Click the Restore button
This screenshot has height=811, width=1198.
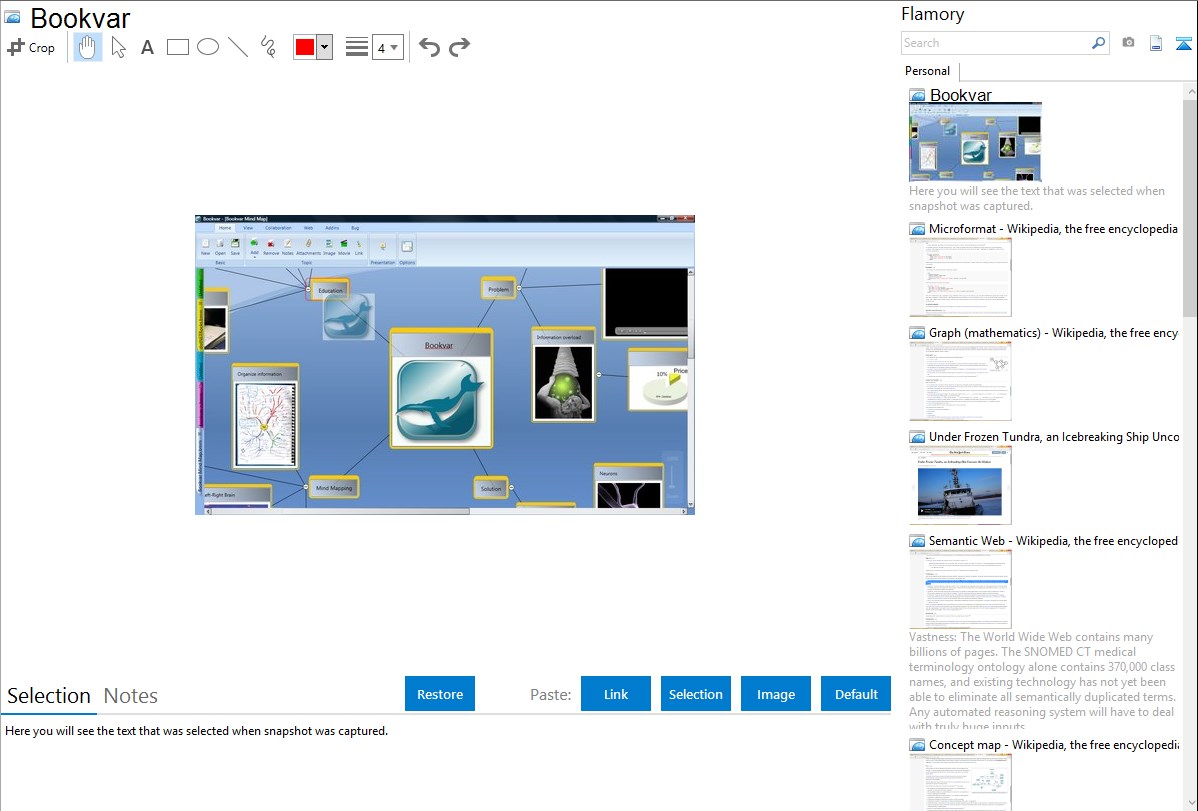point(440,694)
